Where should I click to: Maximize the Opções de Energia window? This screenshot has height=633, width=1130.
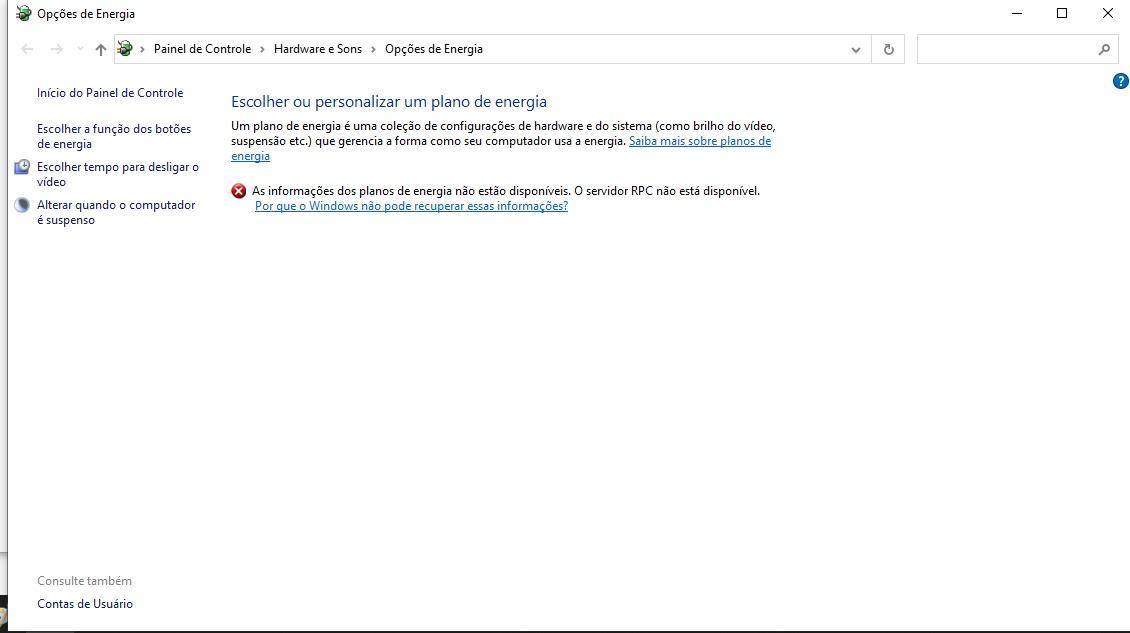pyautogui.click(x=1062, y=13)
